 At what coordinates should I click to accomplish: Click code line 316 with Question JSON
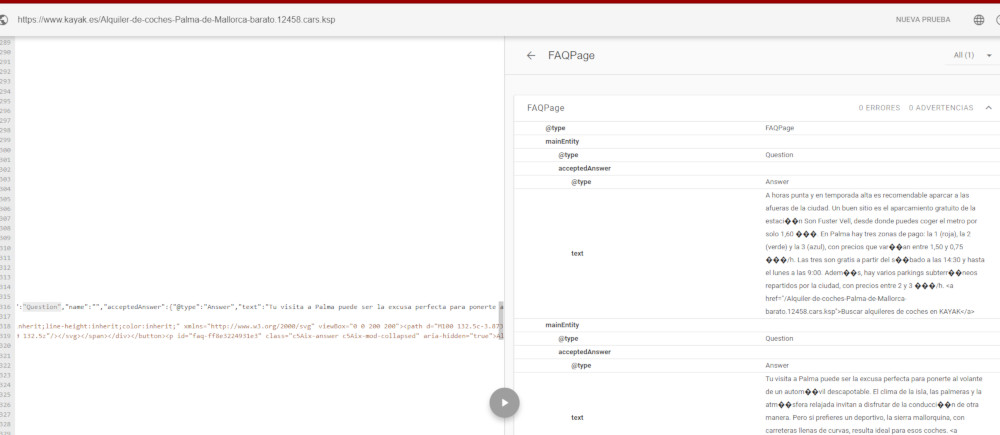[x=250, y=308]
